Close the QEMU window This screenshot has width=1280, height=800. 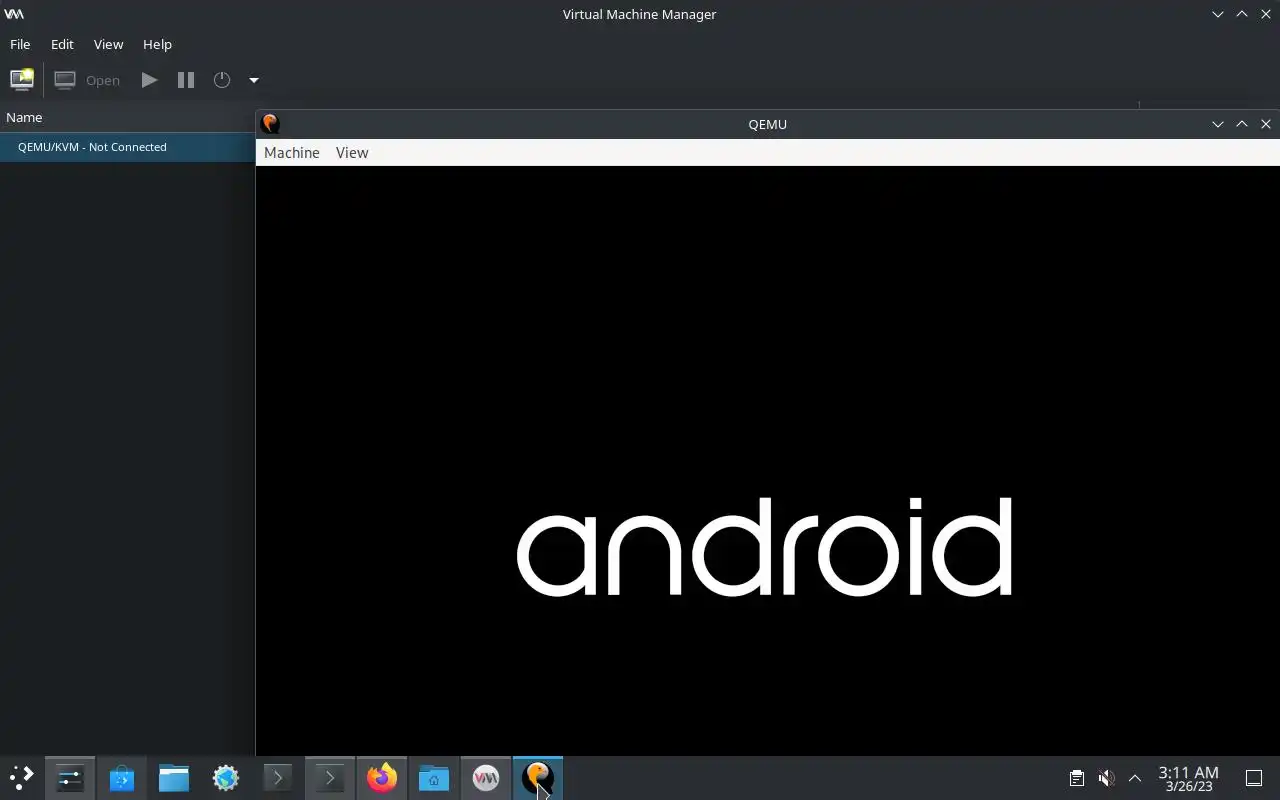click(1266, 124)
